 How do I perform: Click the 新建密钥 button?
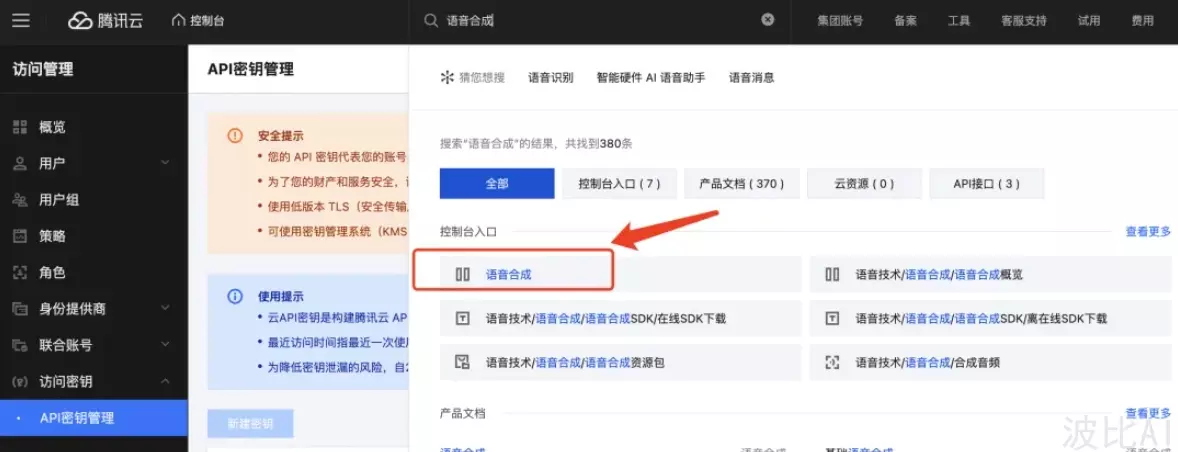tap(250, 424)
